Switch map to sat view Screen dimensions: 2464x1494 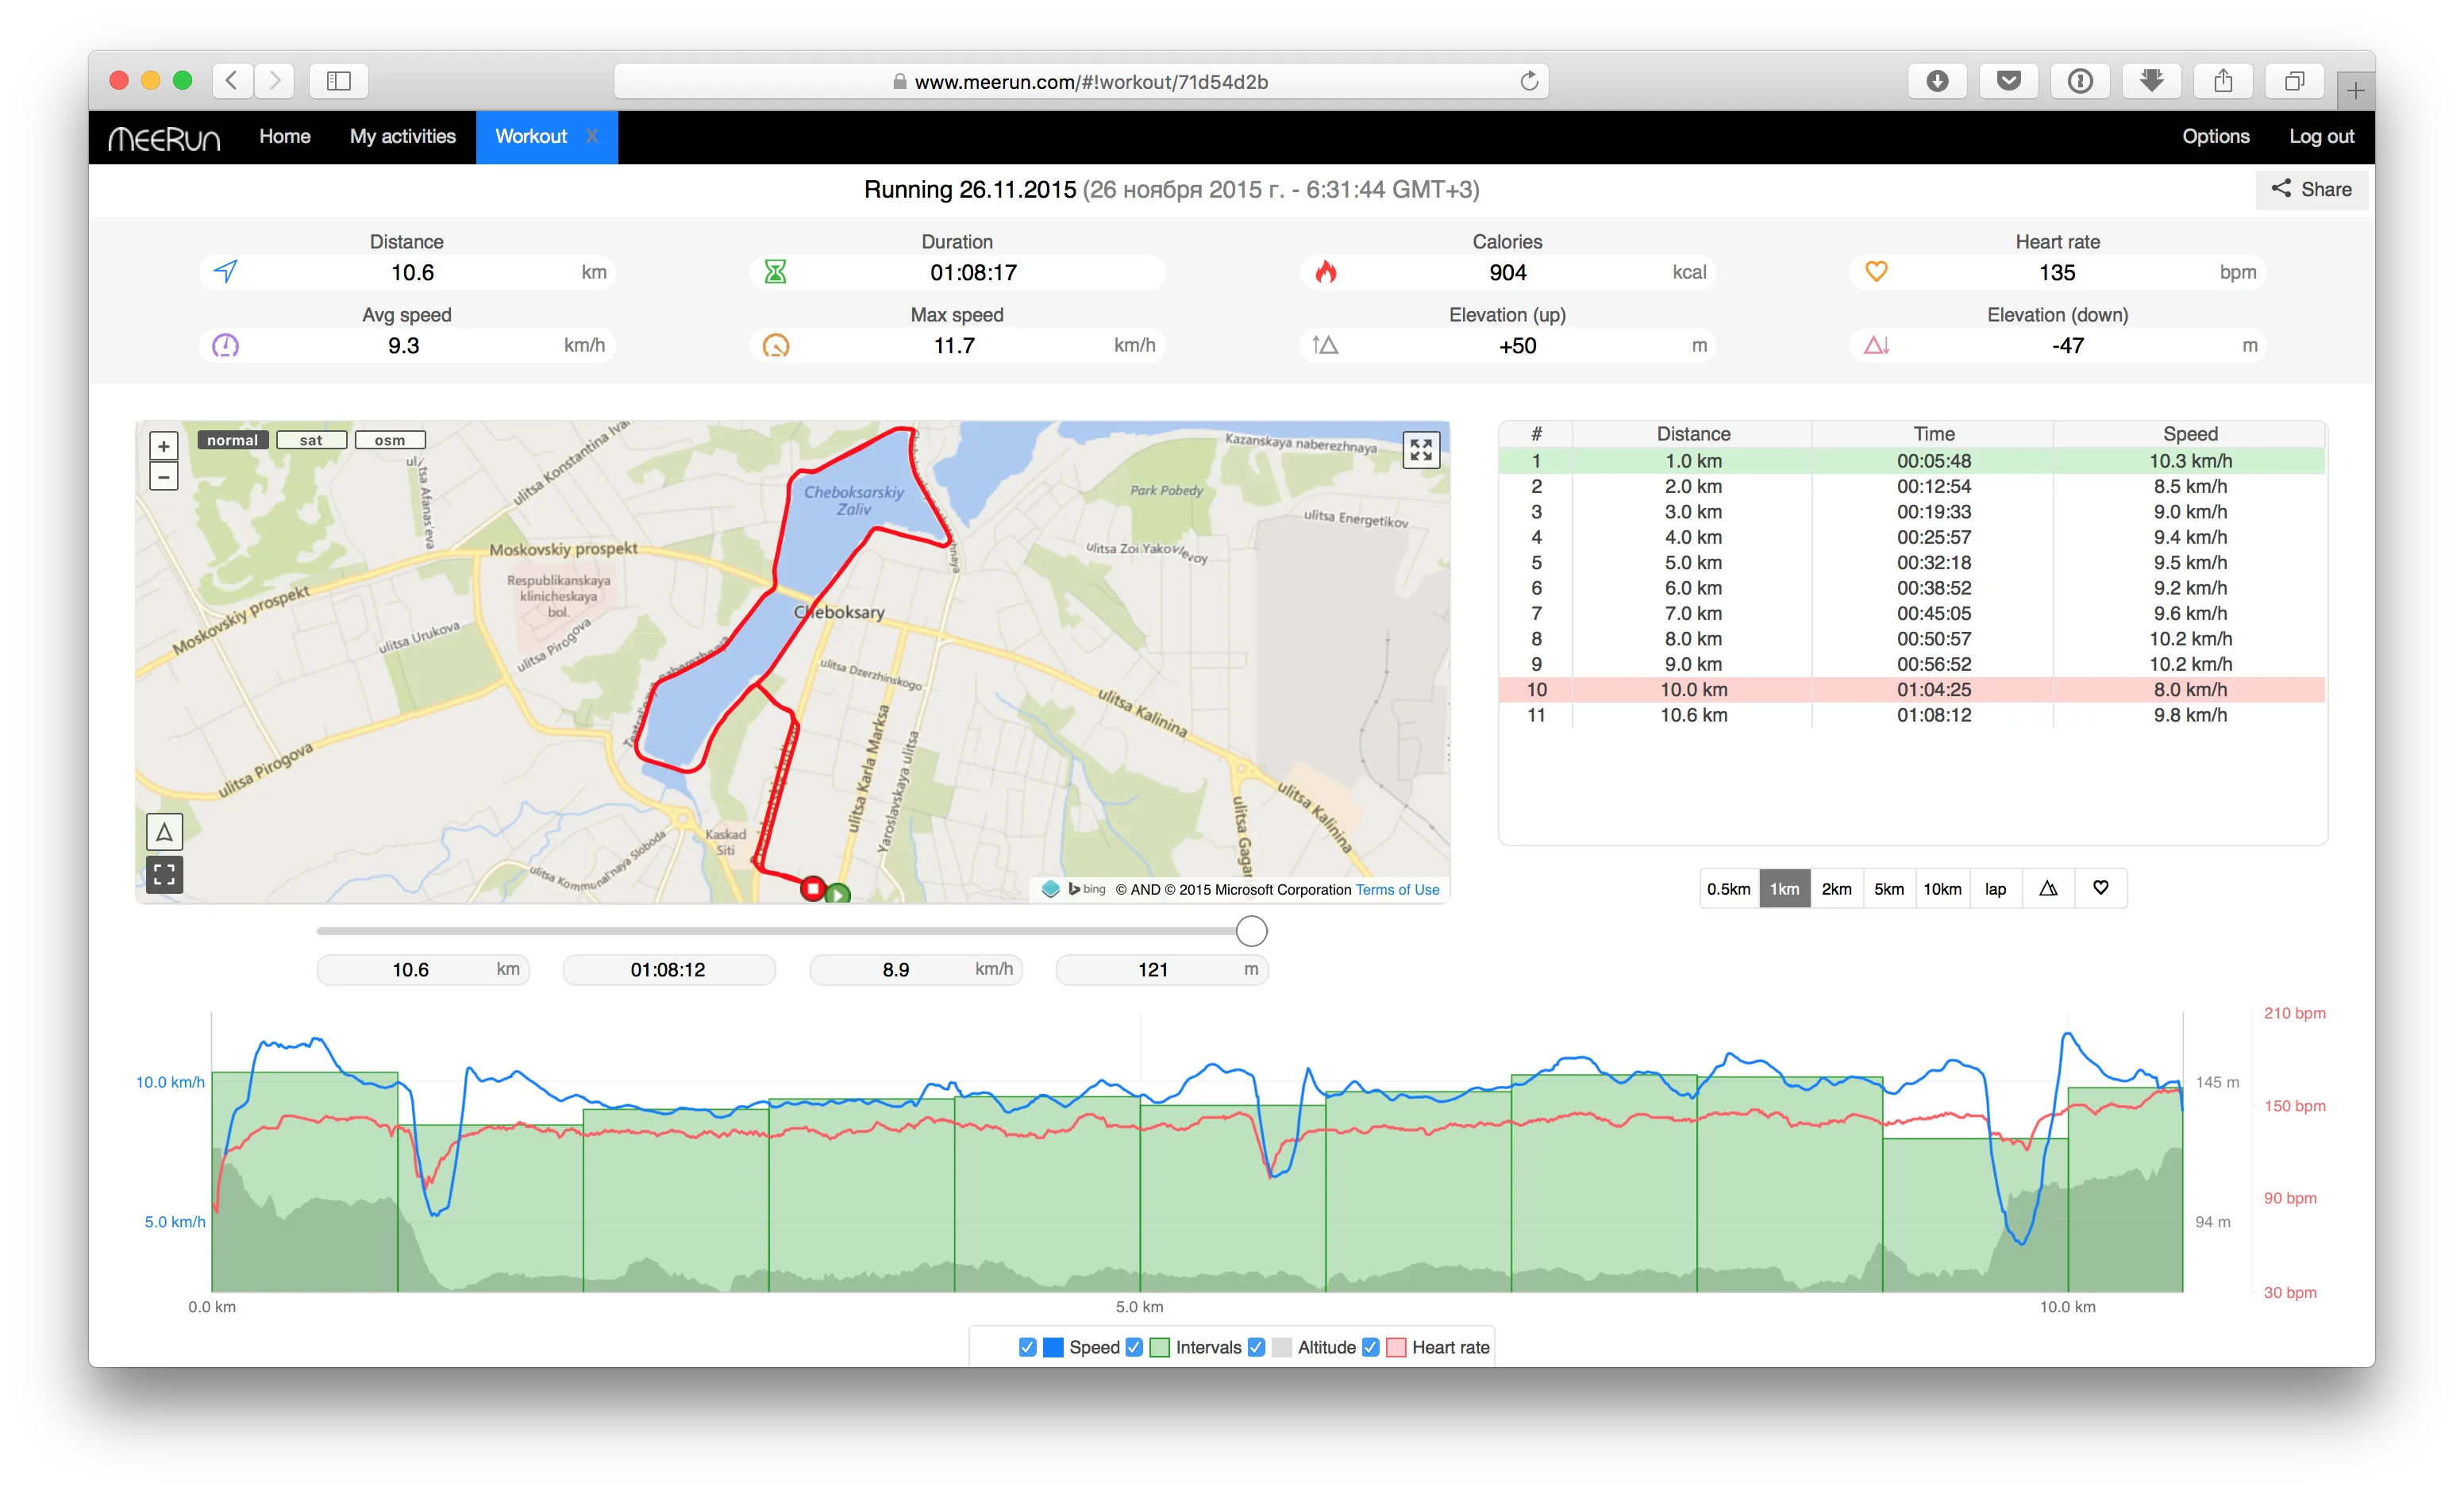pos(311,440)
